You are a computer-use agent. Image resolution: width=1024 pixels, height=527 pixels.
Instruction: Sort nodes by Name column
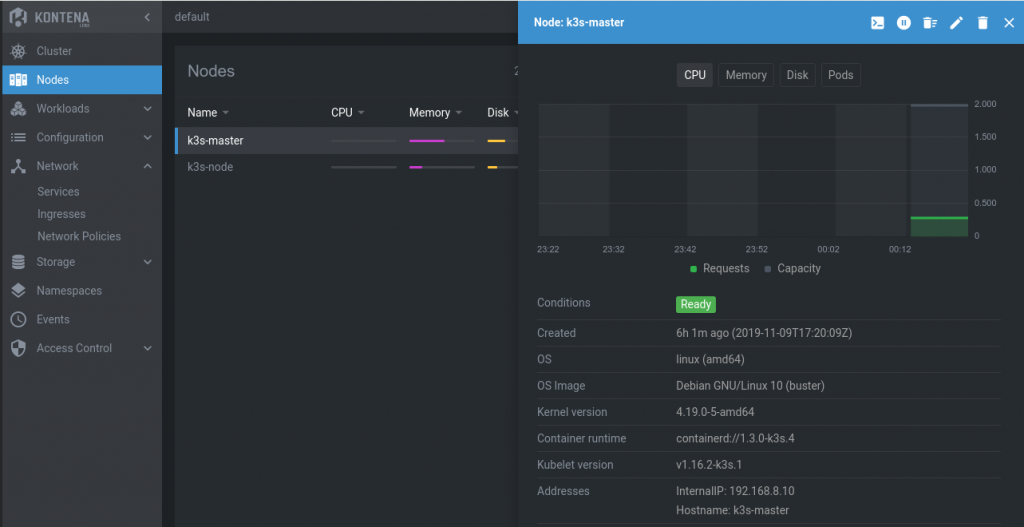click(x=208, y=112)
